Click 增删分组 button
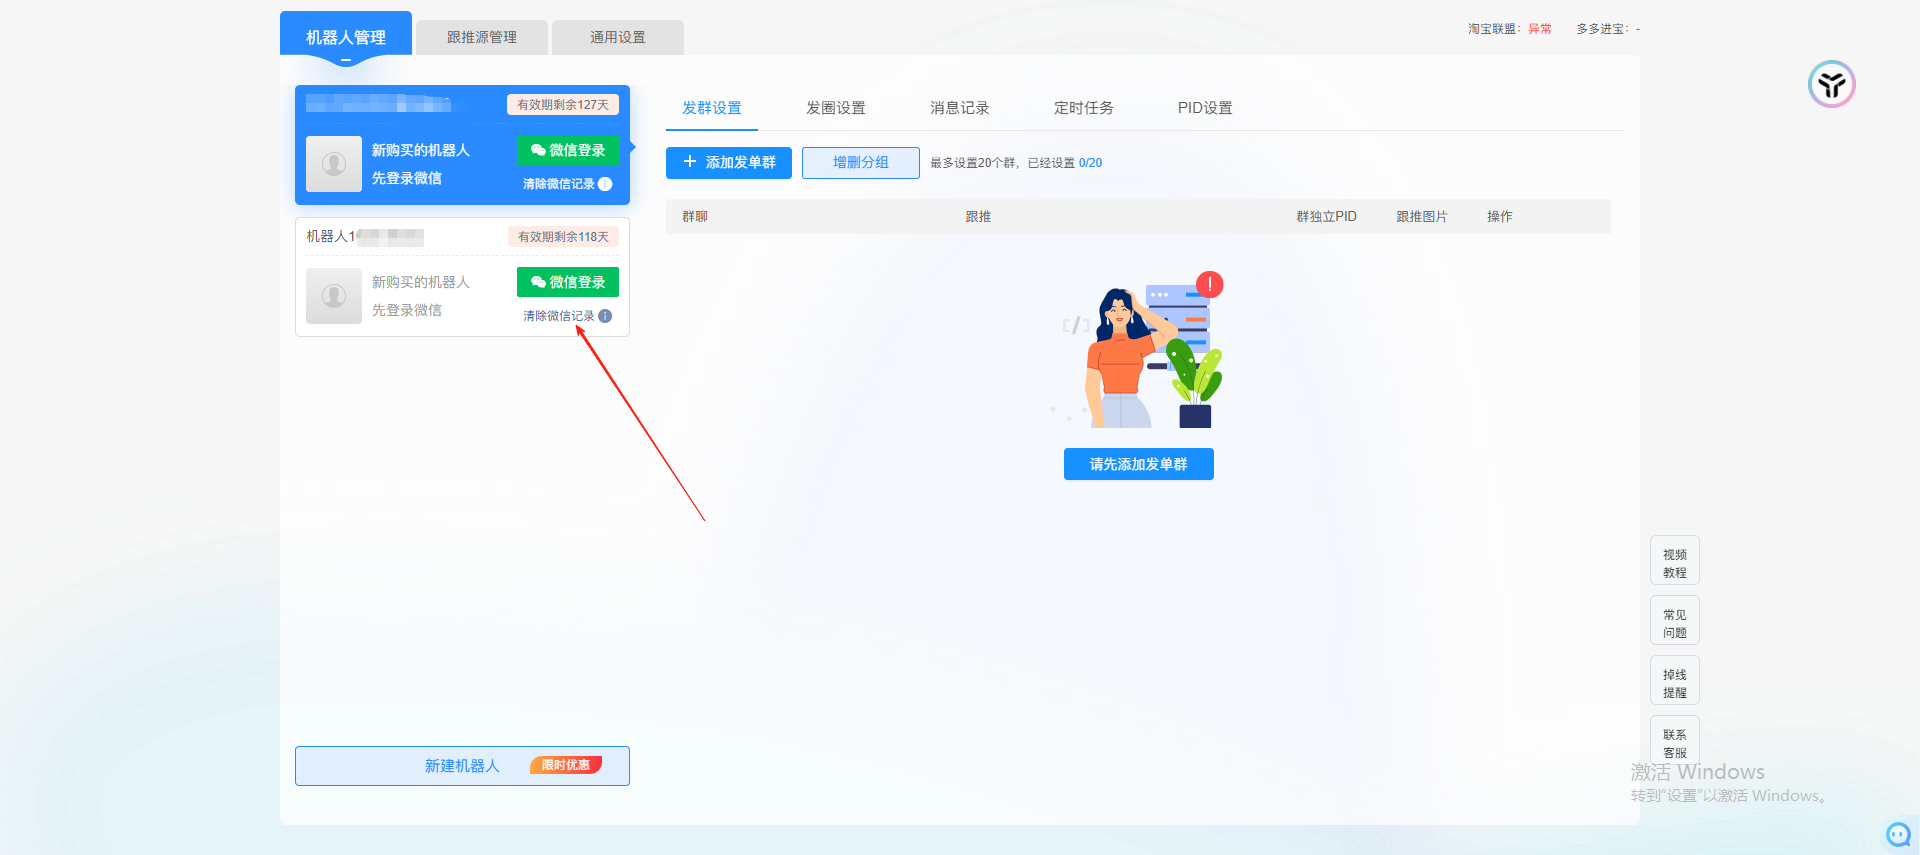The height and width of the screenshot is (855, 1920). click(x=860, y=163)
